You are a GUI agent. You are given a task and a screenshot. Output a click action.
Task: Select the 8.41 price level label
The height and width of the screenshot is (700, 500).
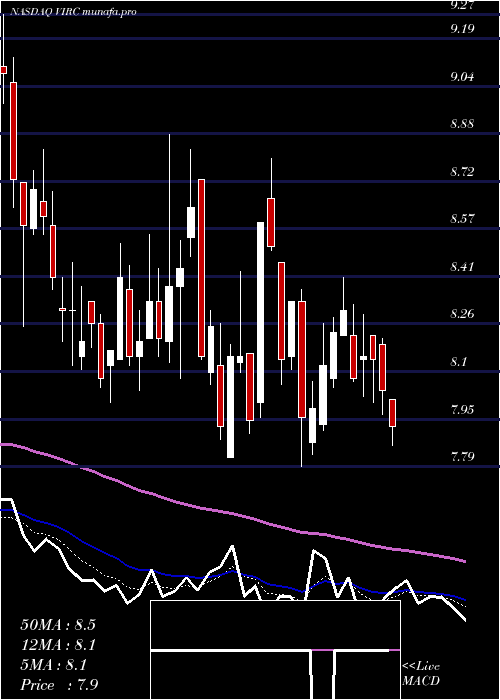coord(462,267)
